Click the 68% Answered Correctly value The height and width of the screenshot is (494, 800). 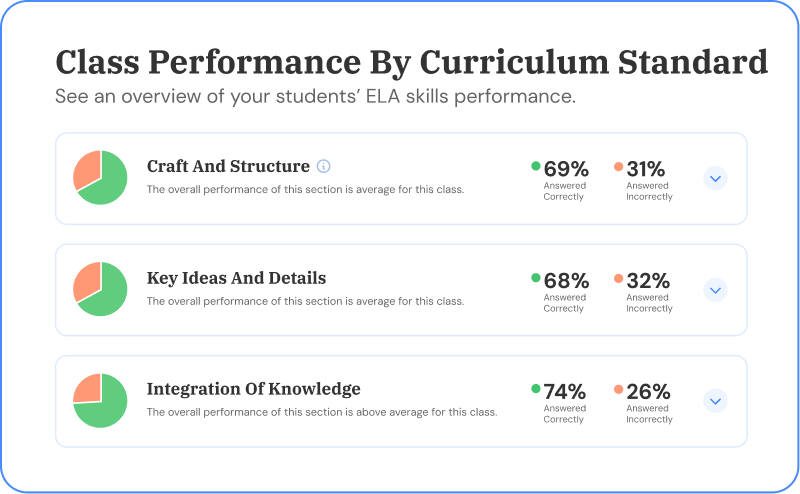[x=566, y=281]
